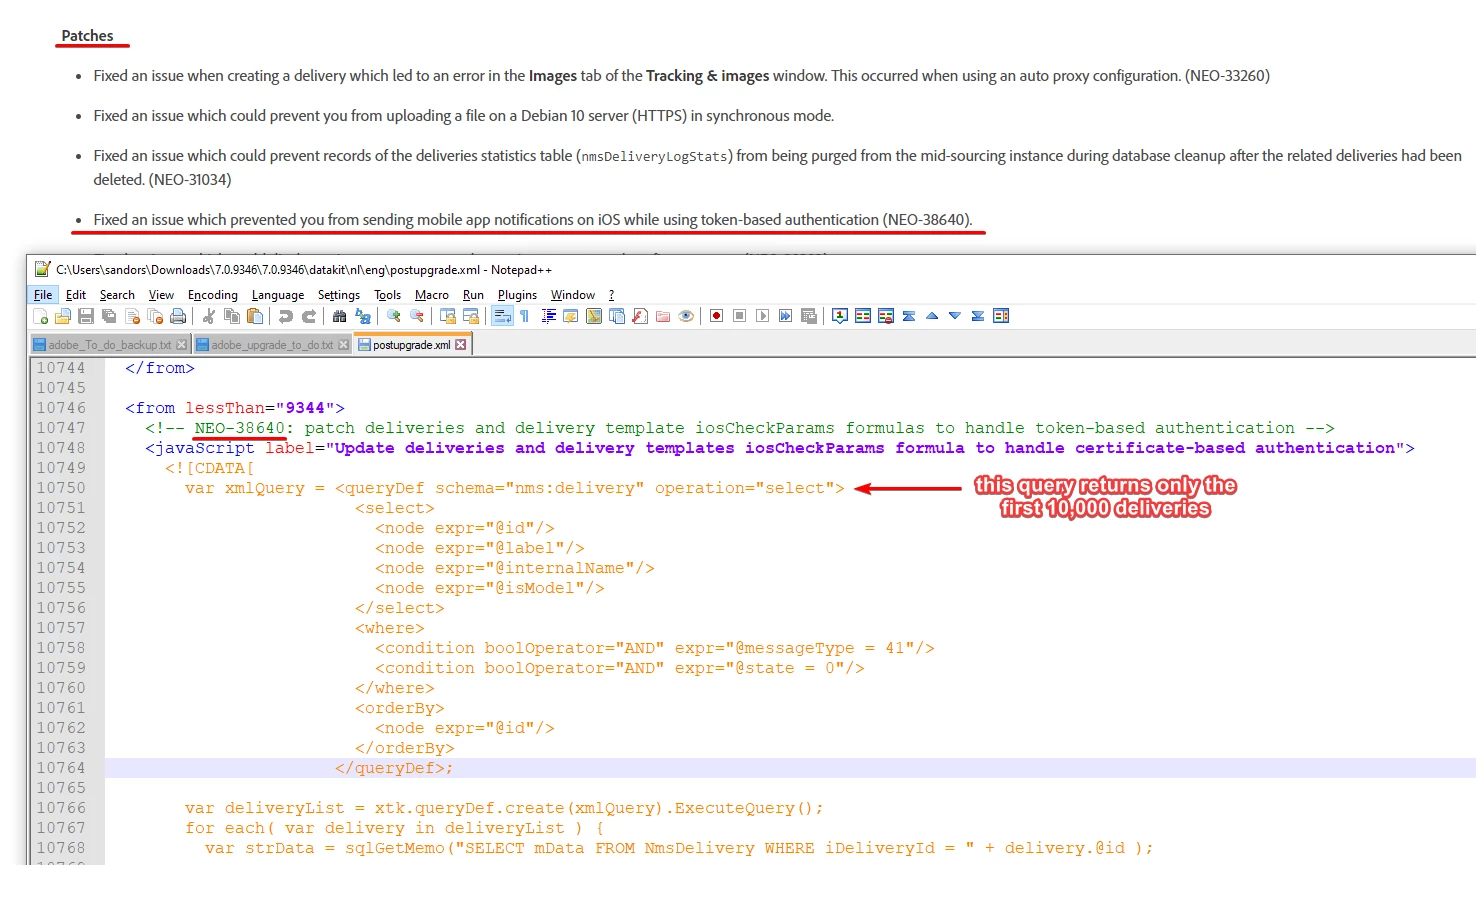Click the Redo arrow icon

[x=309, y=316]
